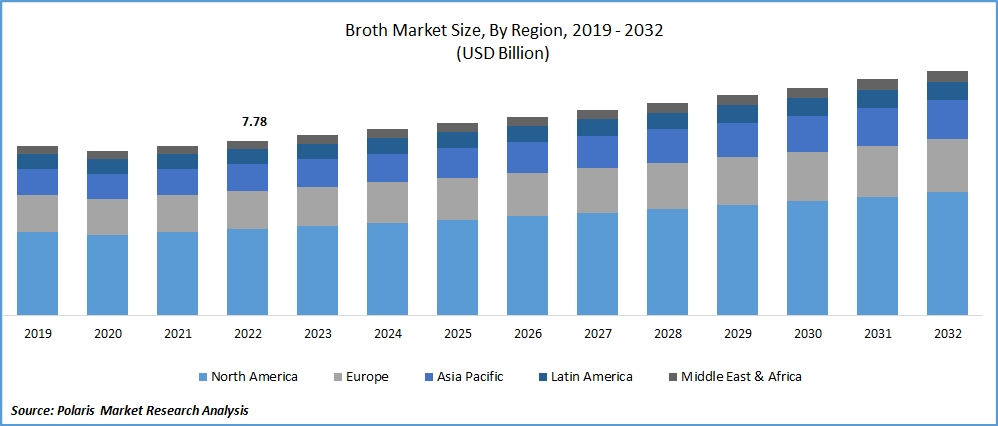Select the North America segment of 2019 bar

38,273
